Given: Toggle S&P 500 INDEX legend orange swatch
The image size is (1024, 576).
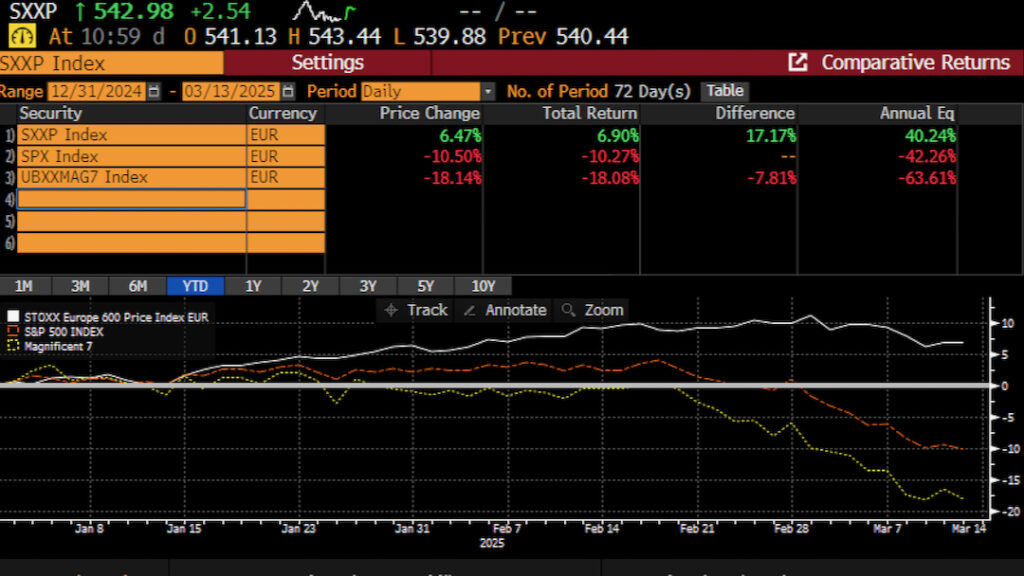Looking at the screenshot, I should click(13, 331).
